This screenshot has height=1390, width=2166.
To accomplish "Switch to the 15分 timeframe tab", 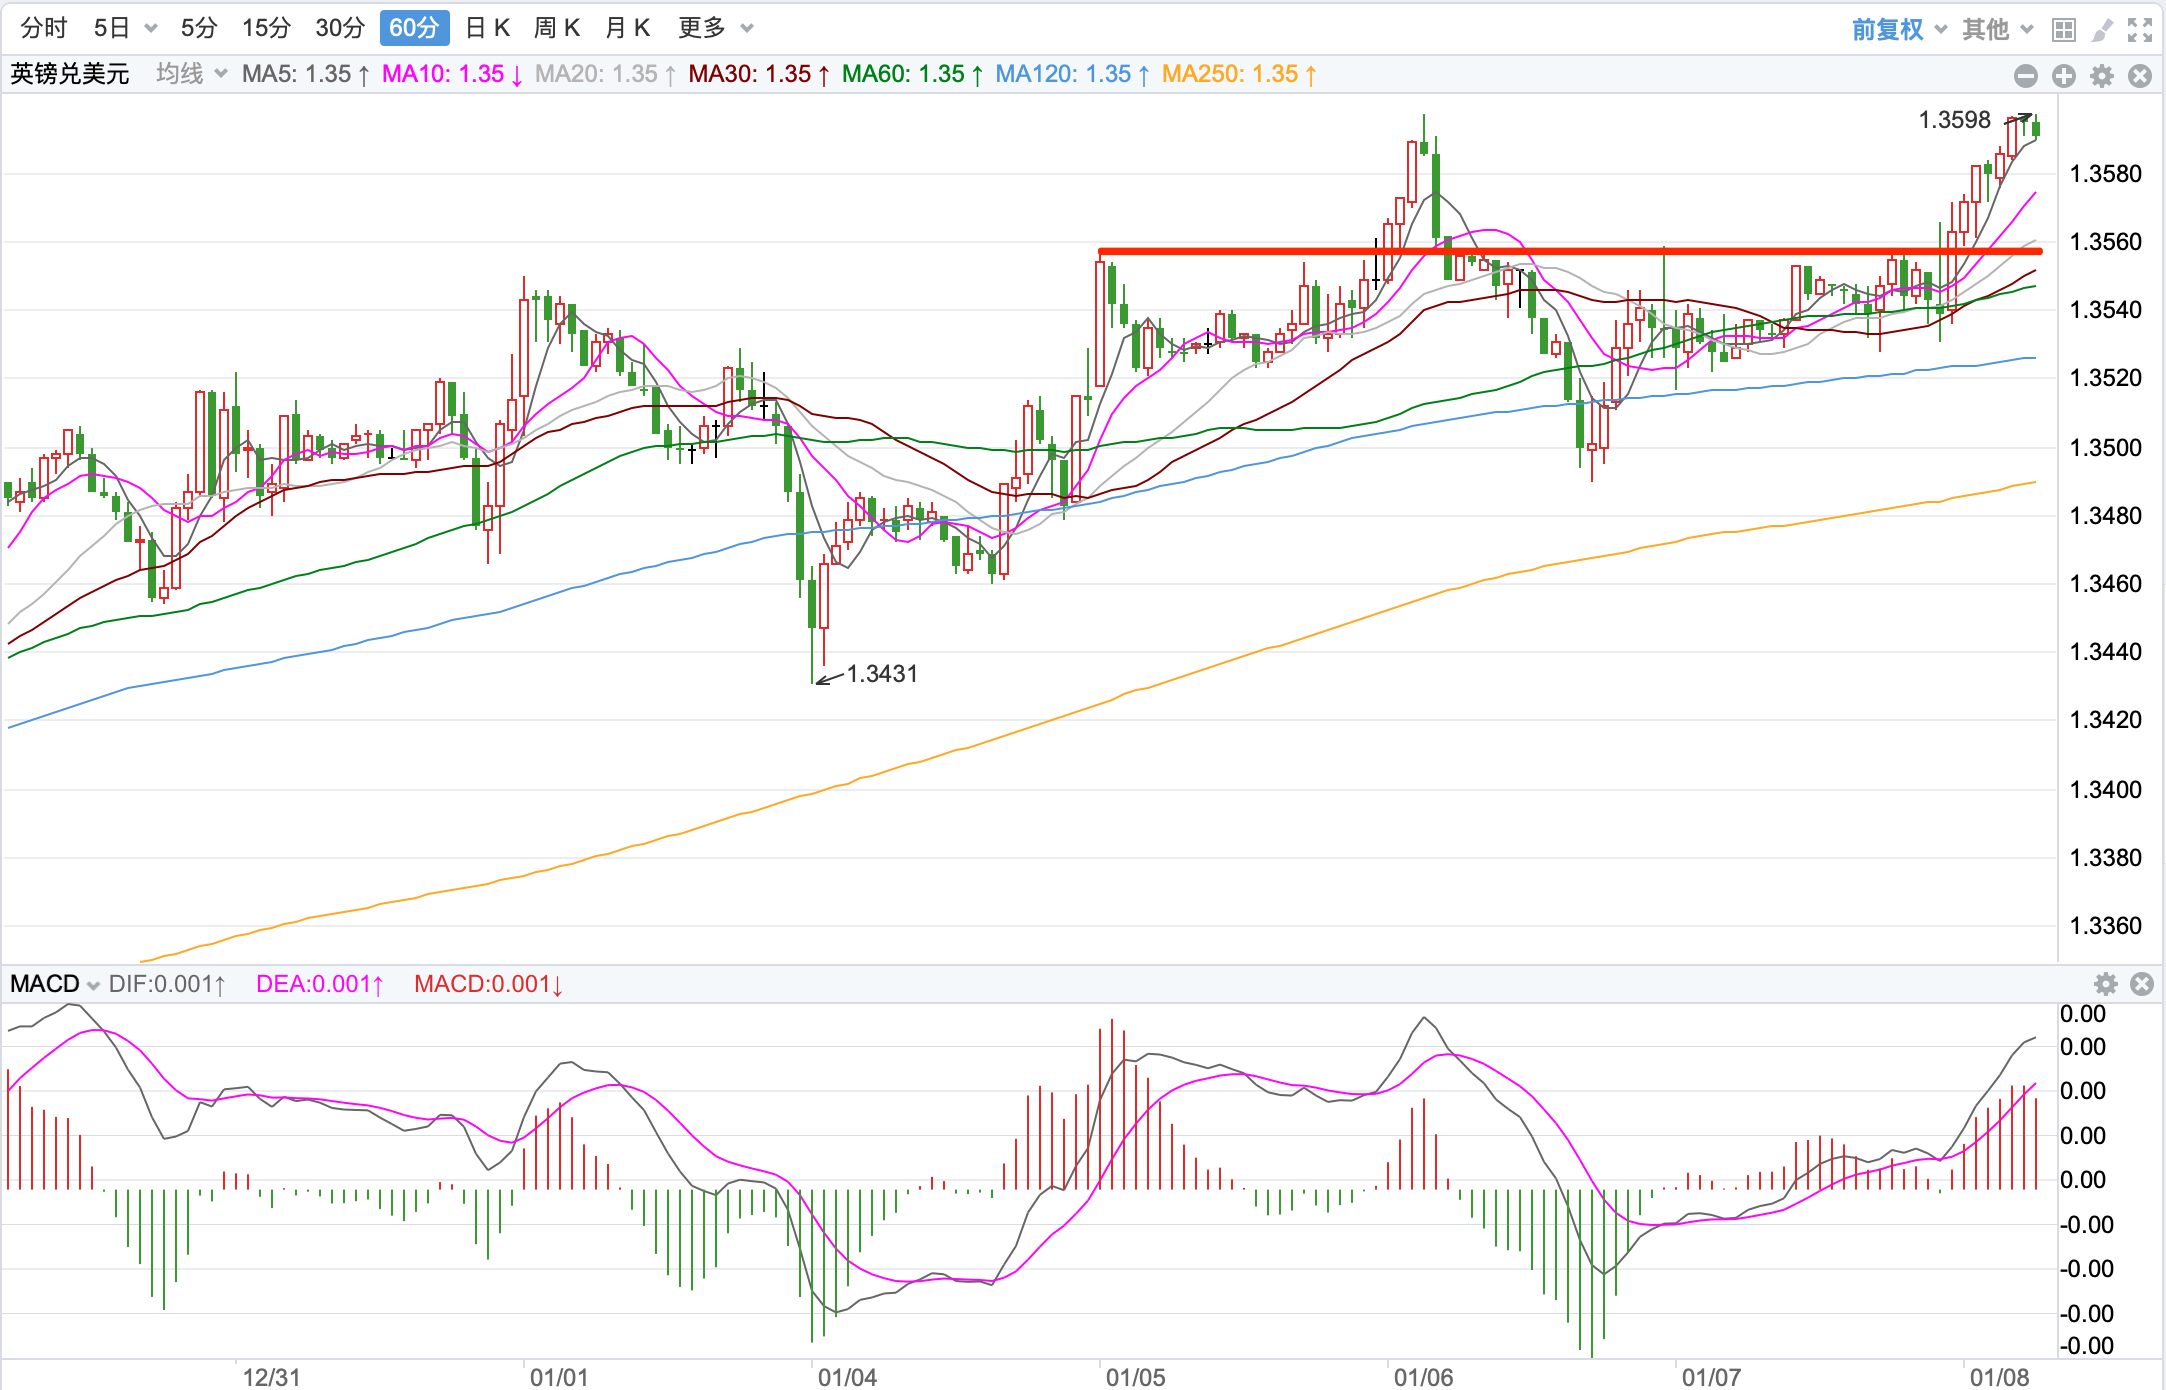I will click(x=266, y=28).
